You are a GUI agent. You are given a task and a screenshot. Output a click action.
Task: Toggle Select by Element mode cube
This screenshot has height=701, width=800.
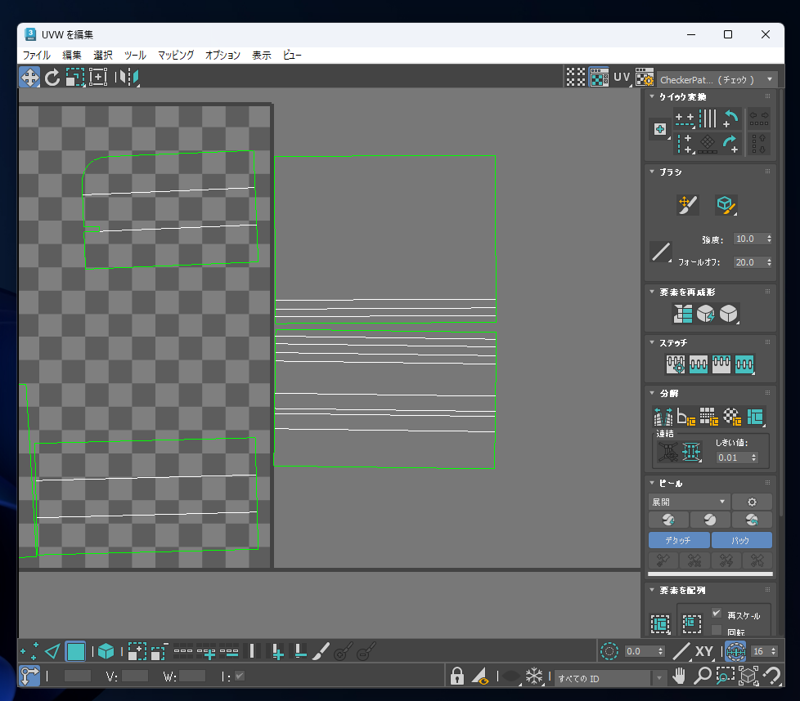(106, 652)
